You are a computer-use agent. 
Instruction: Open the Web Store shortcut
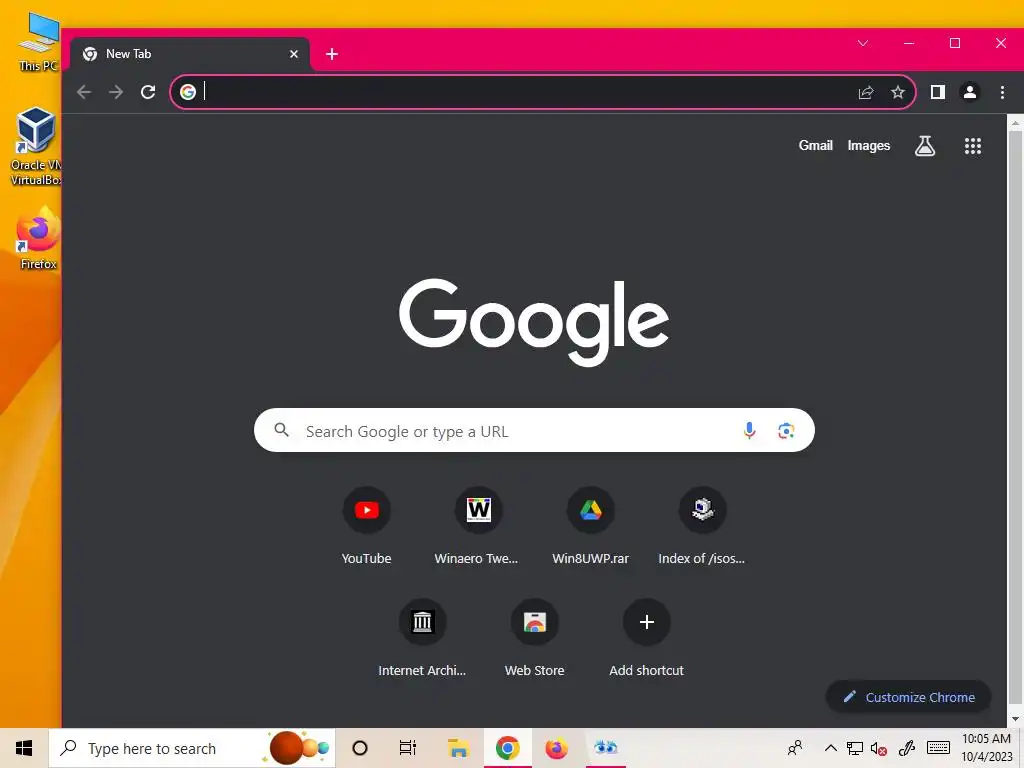click(x=534, y=638)
